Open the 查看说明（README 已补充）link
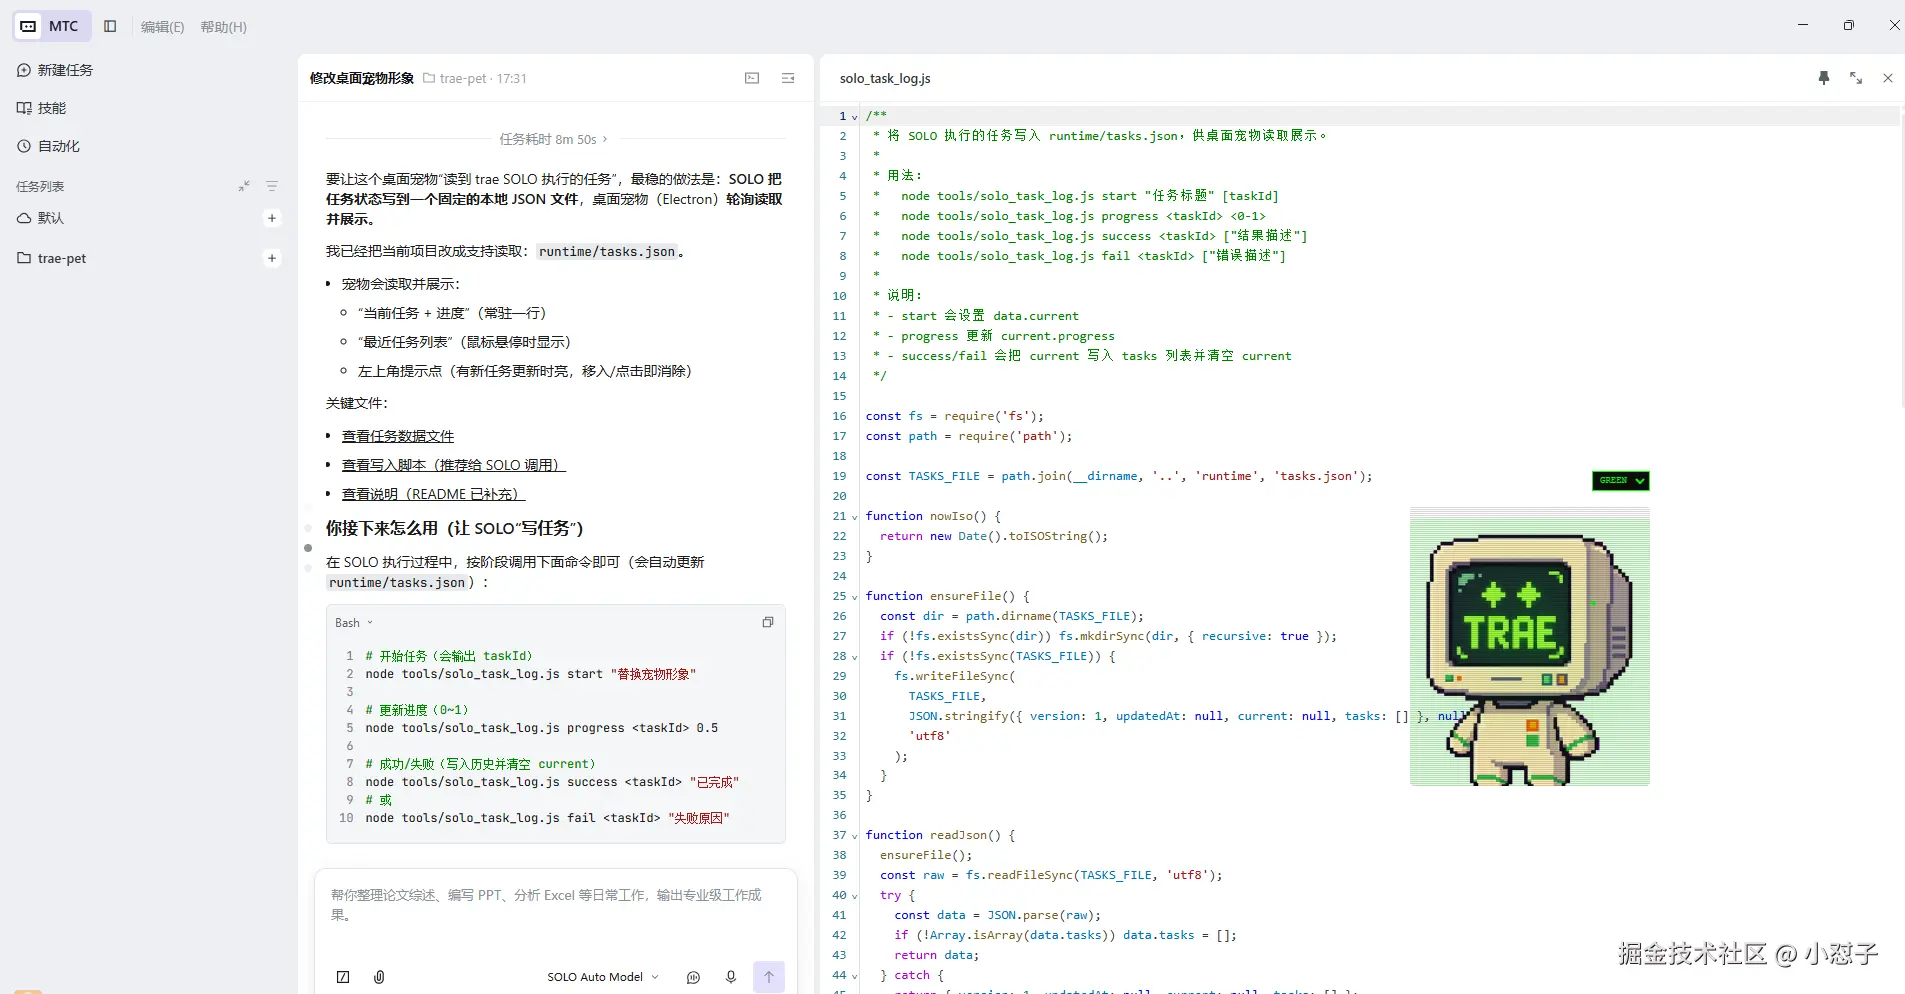Screen dimensions: 1905x994 tap(434, 494)
